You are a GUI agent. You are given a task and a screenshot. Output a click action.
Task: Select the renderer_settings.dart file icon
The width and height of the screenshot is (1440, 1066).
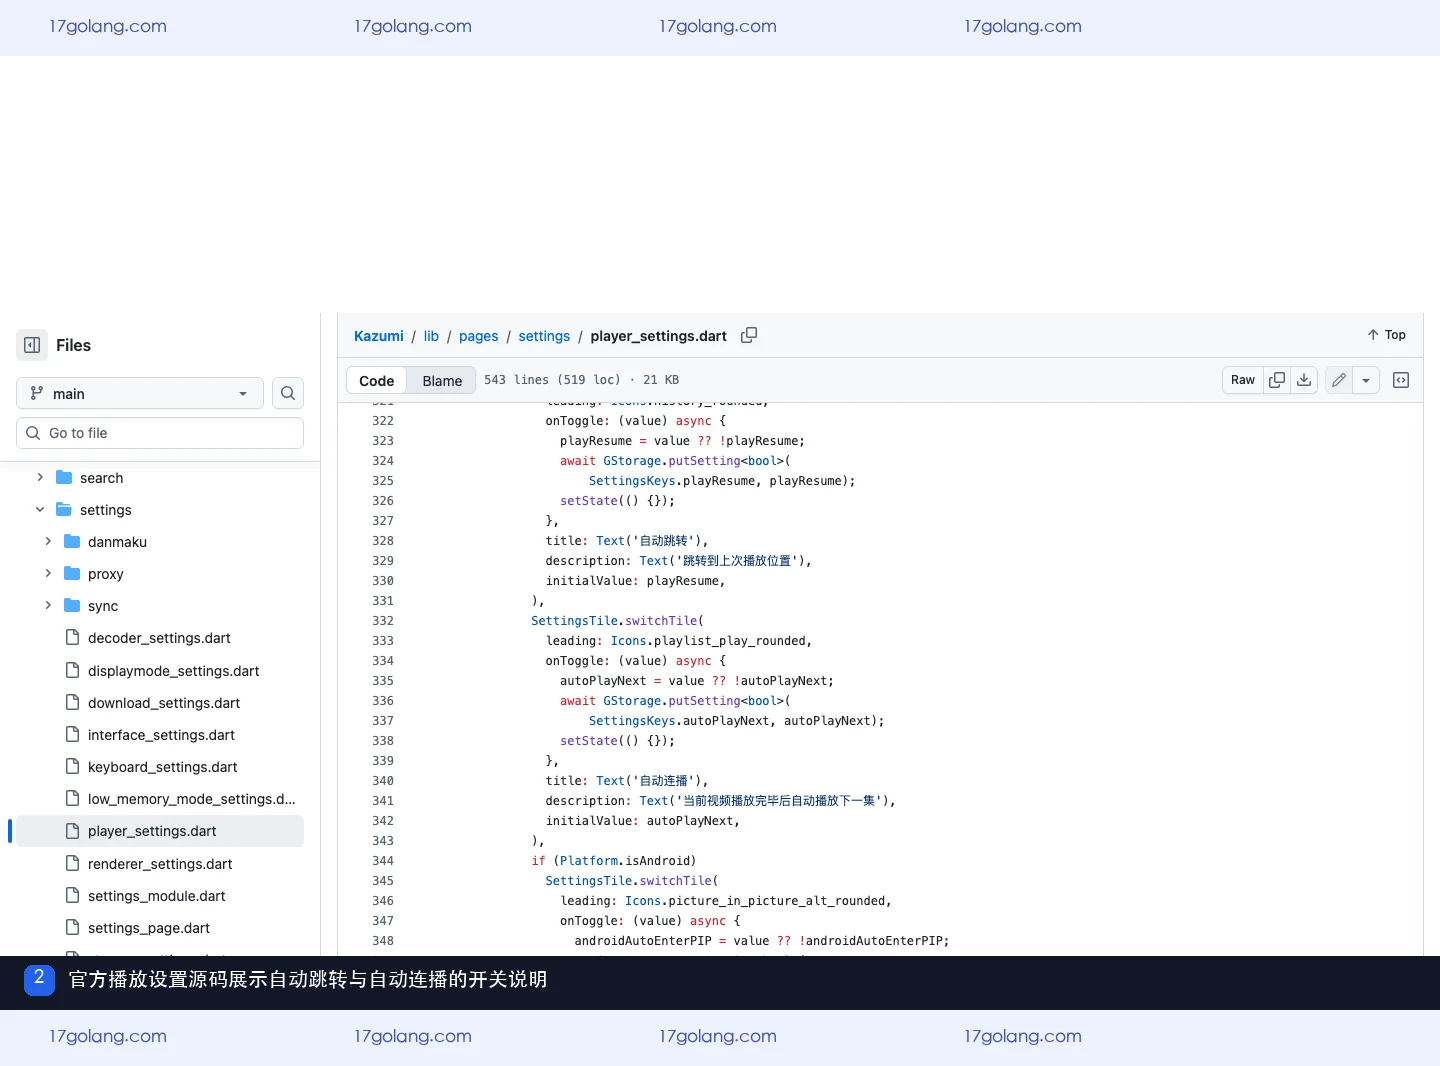tap(72, 863)
